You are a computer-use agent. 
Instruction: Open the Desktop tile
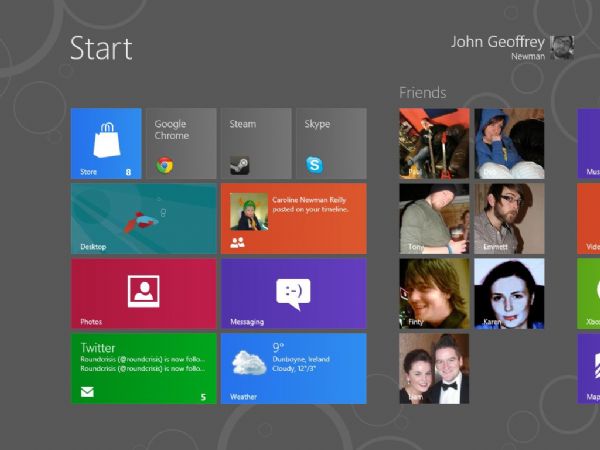[x=143, y=218]
